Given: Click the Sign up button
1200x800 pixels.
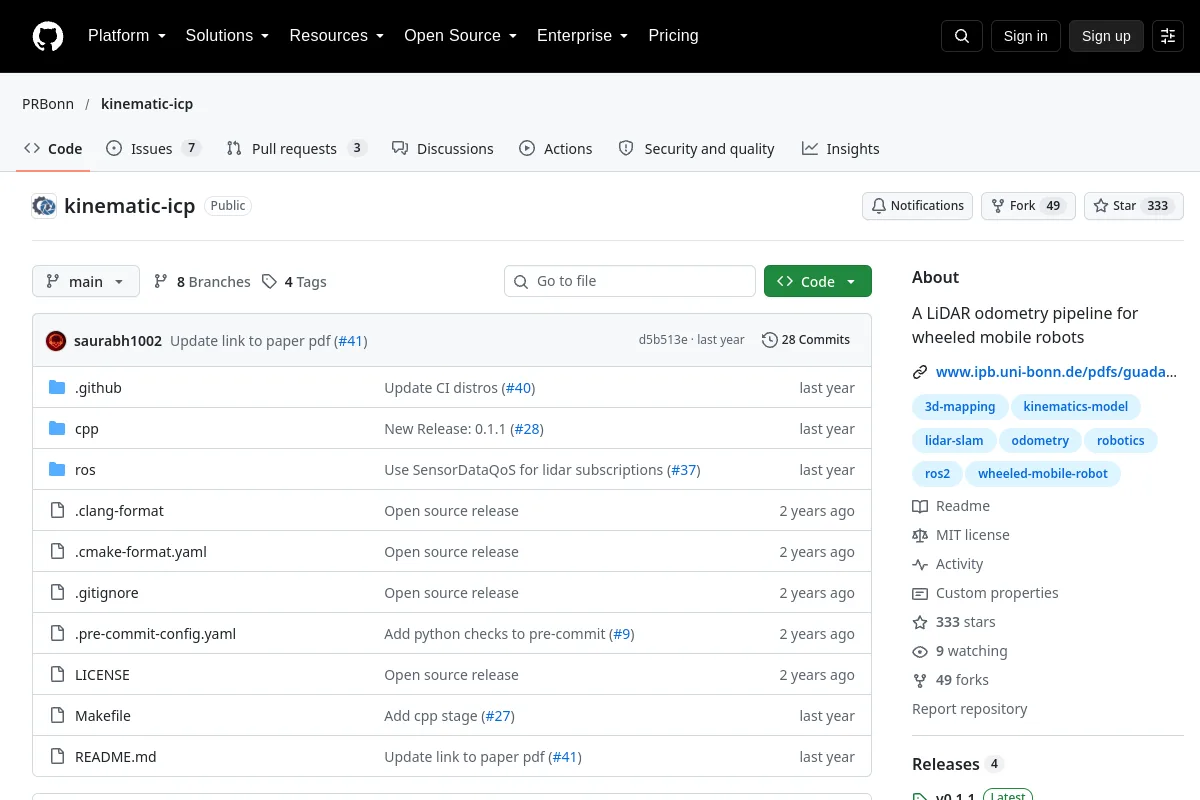Looking at the screenshot, I should point(1106,36).
